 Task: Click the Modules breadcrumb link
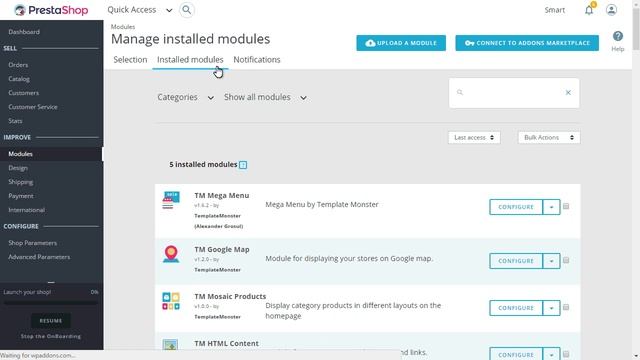pos(123,27)
